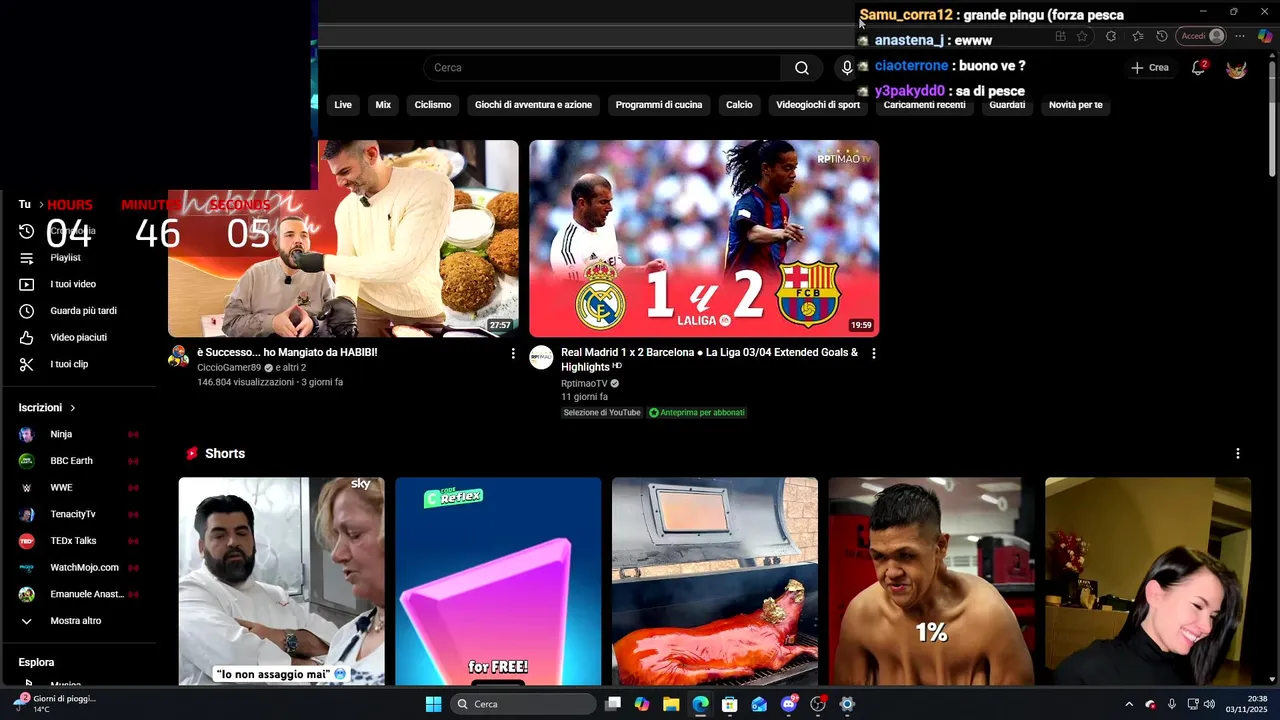Open 'I tuoi video' sidebar icon
Viewport: 1280px width, 720px height.
[x=27, y=284]
